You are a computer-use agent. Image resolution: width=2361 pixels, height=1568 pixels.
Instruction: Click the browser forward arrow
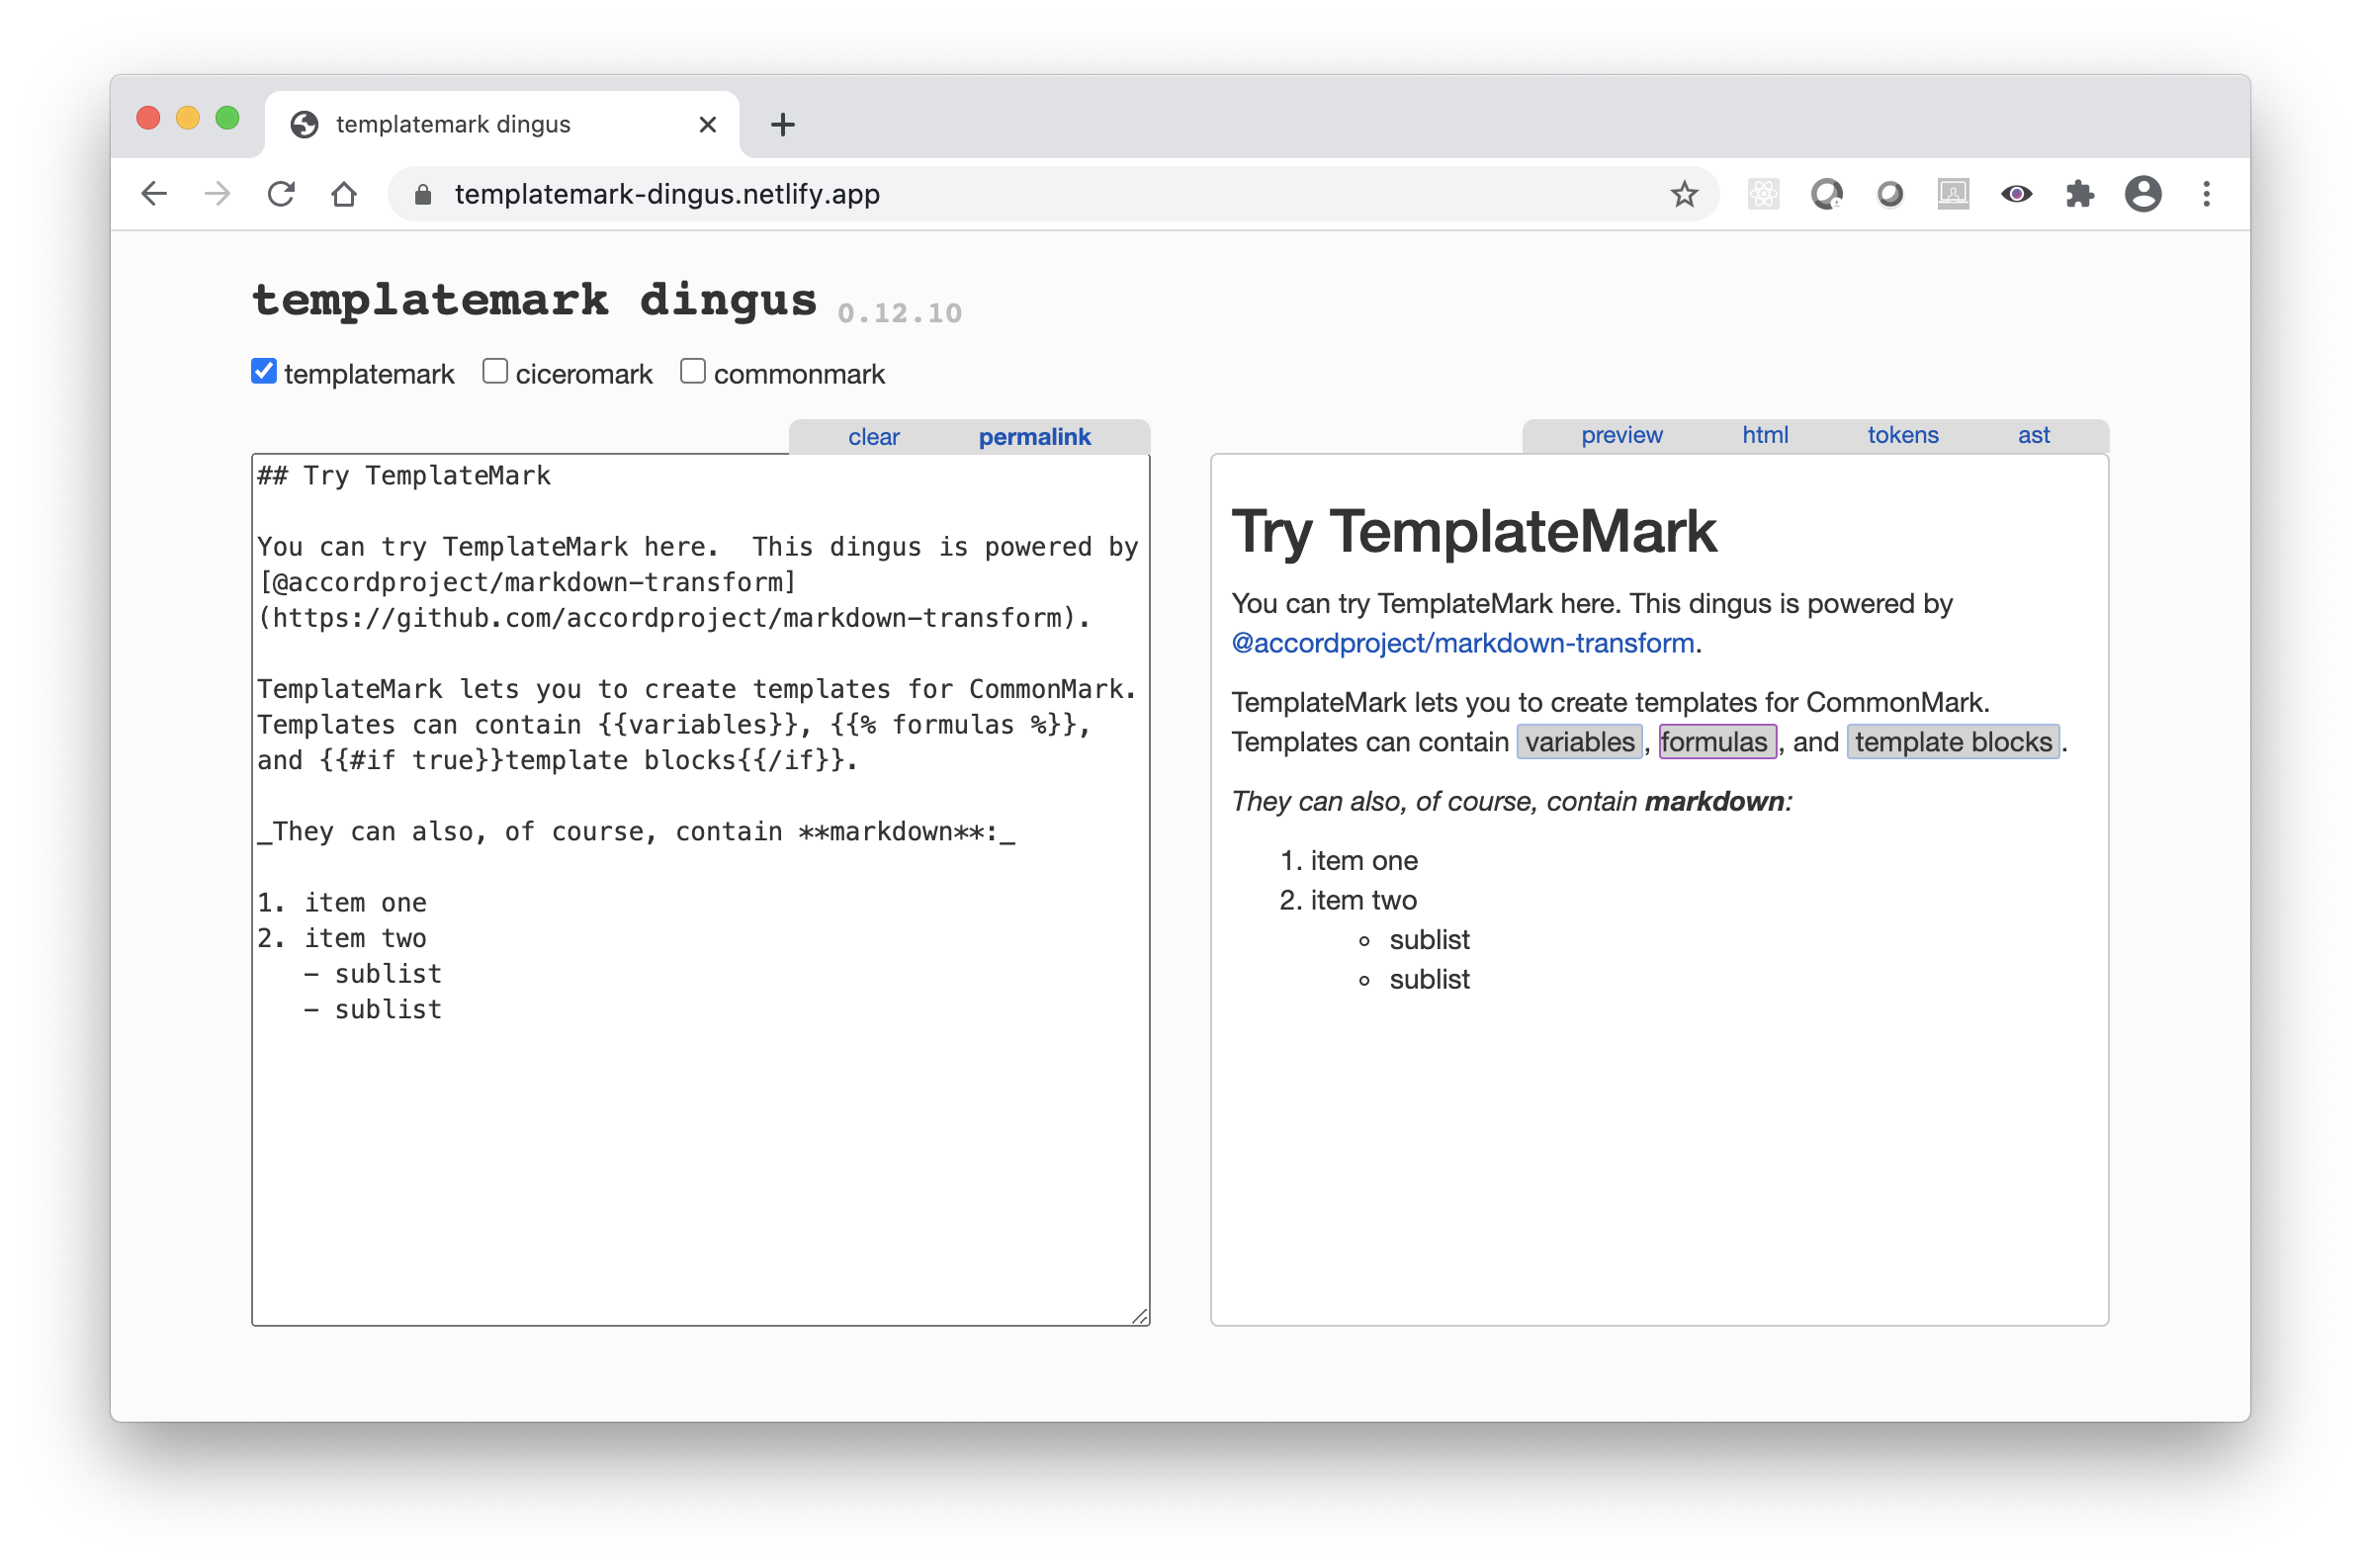(x=217, y=194)
